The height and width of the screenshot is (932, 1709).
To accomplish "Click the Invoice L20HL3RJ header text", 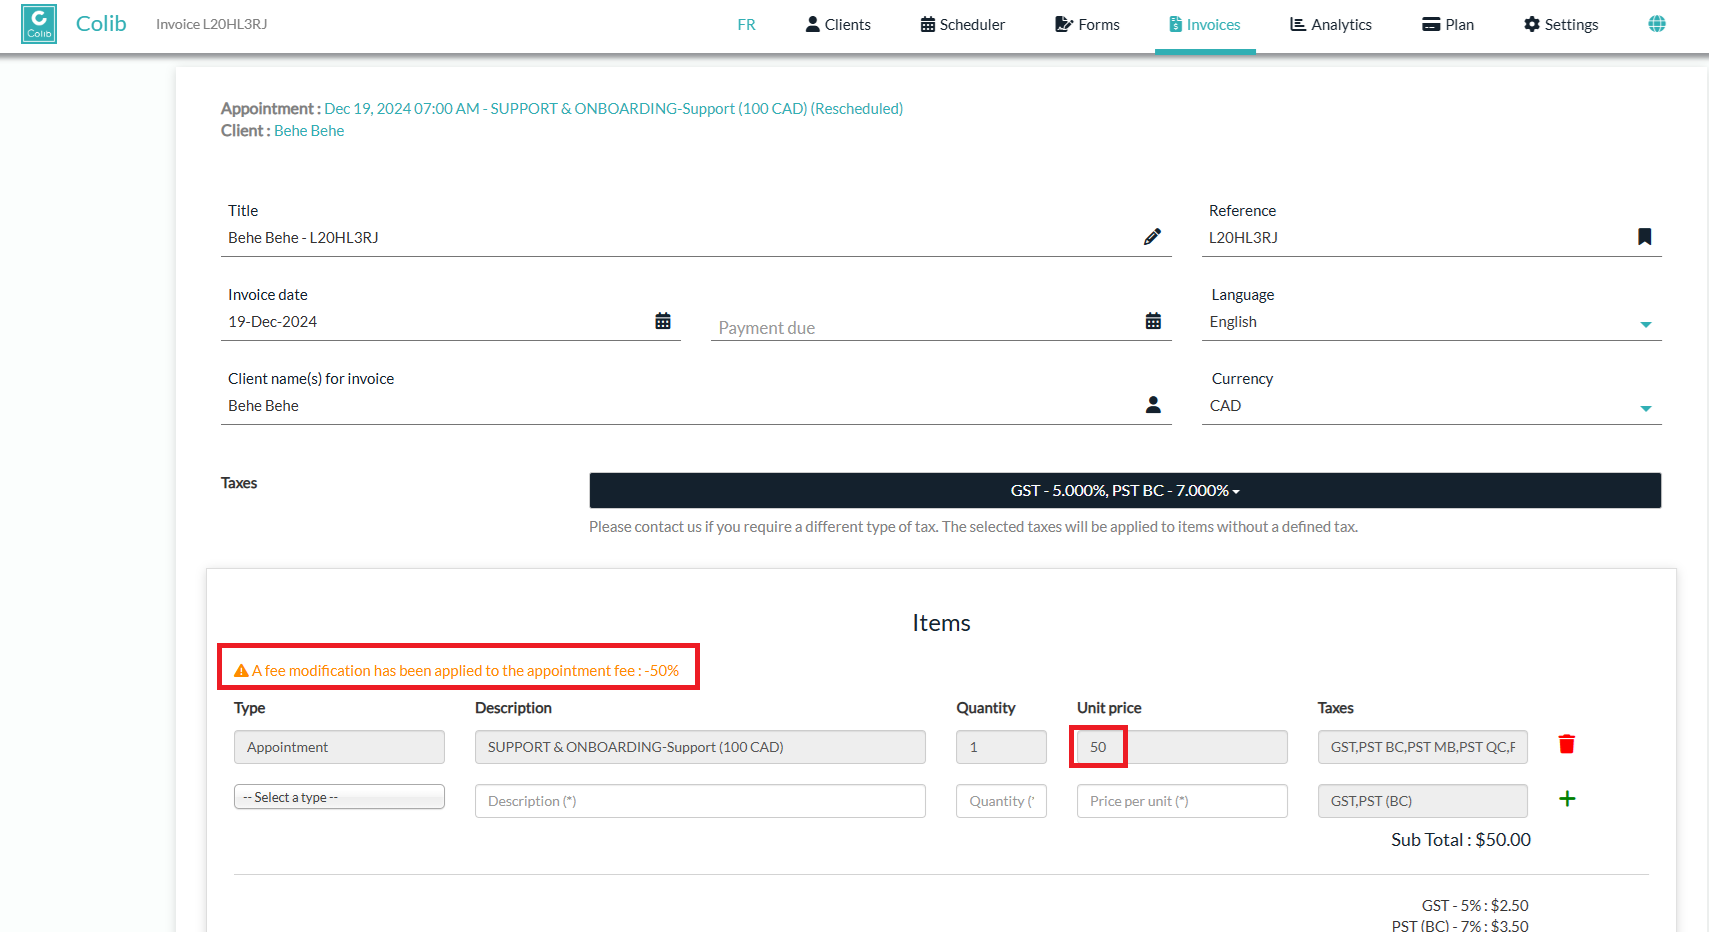I will coord(211,24).
